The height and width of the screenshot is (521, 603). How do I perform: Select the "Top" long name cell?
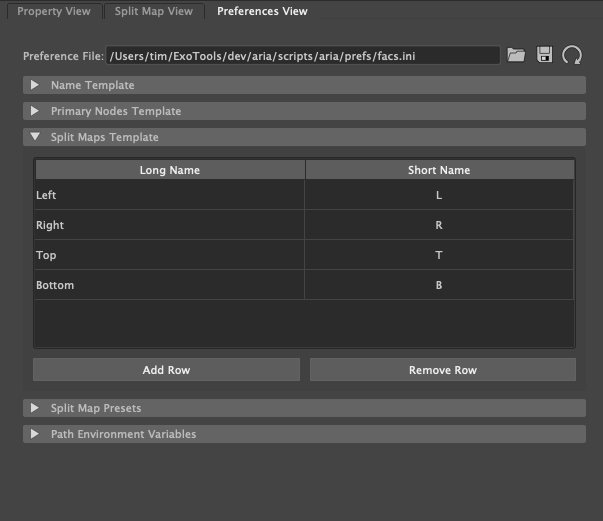(x=170, y=255)
